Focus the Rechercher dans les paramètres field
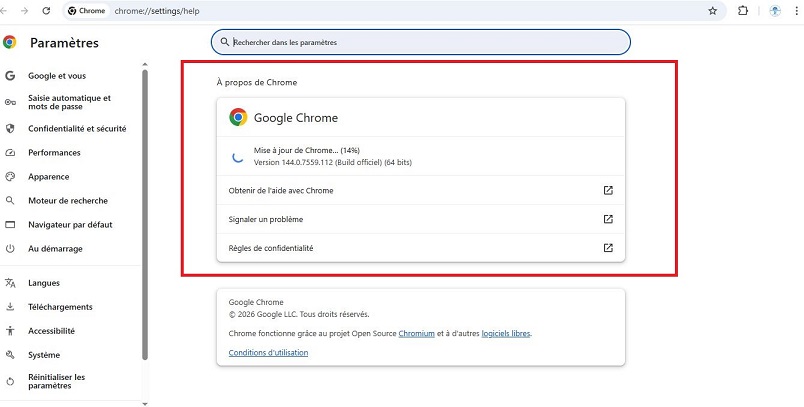 420,42
